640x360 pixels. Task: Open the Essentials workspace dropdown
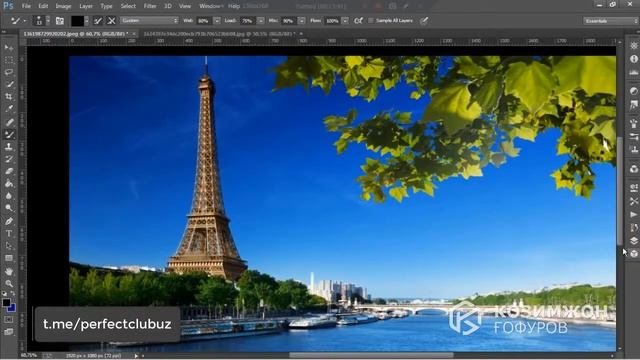(x=611, y=20)
